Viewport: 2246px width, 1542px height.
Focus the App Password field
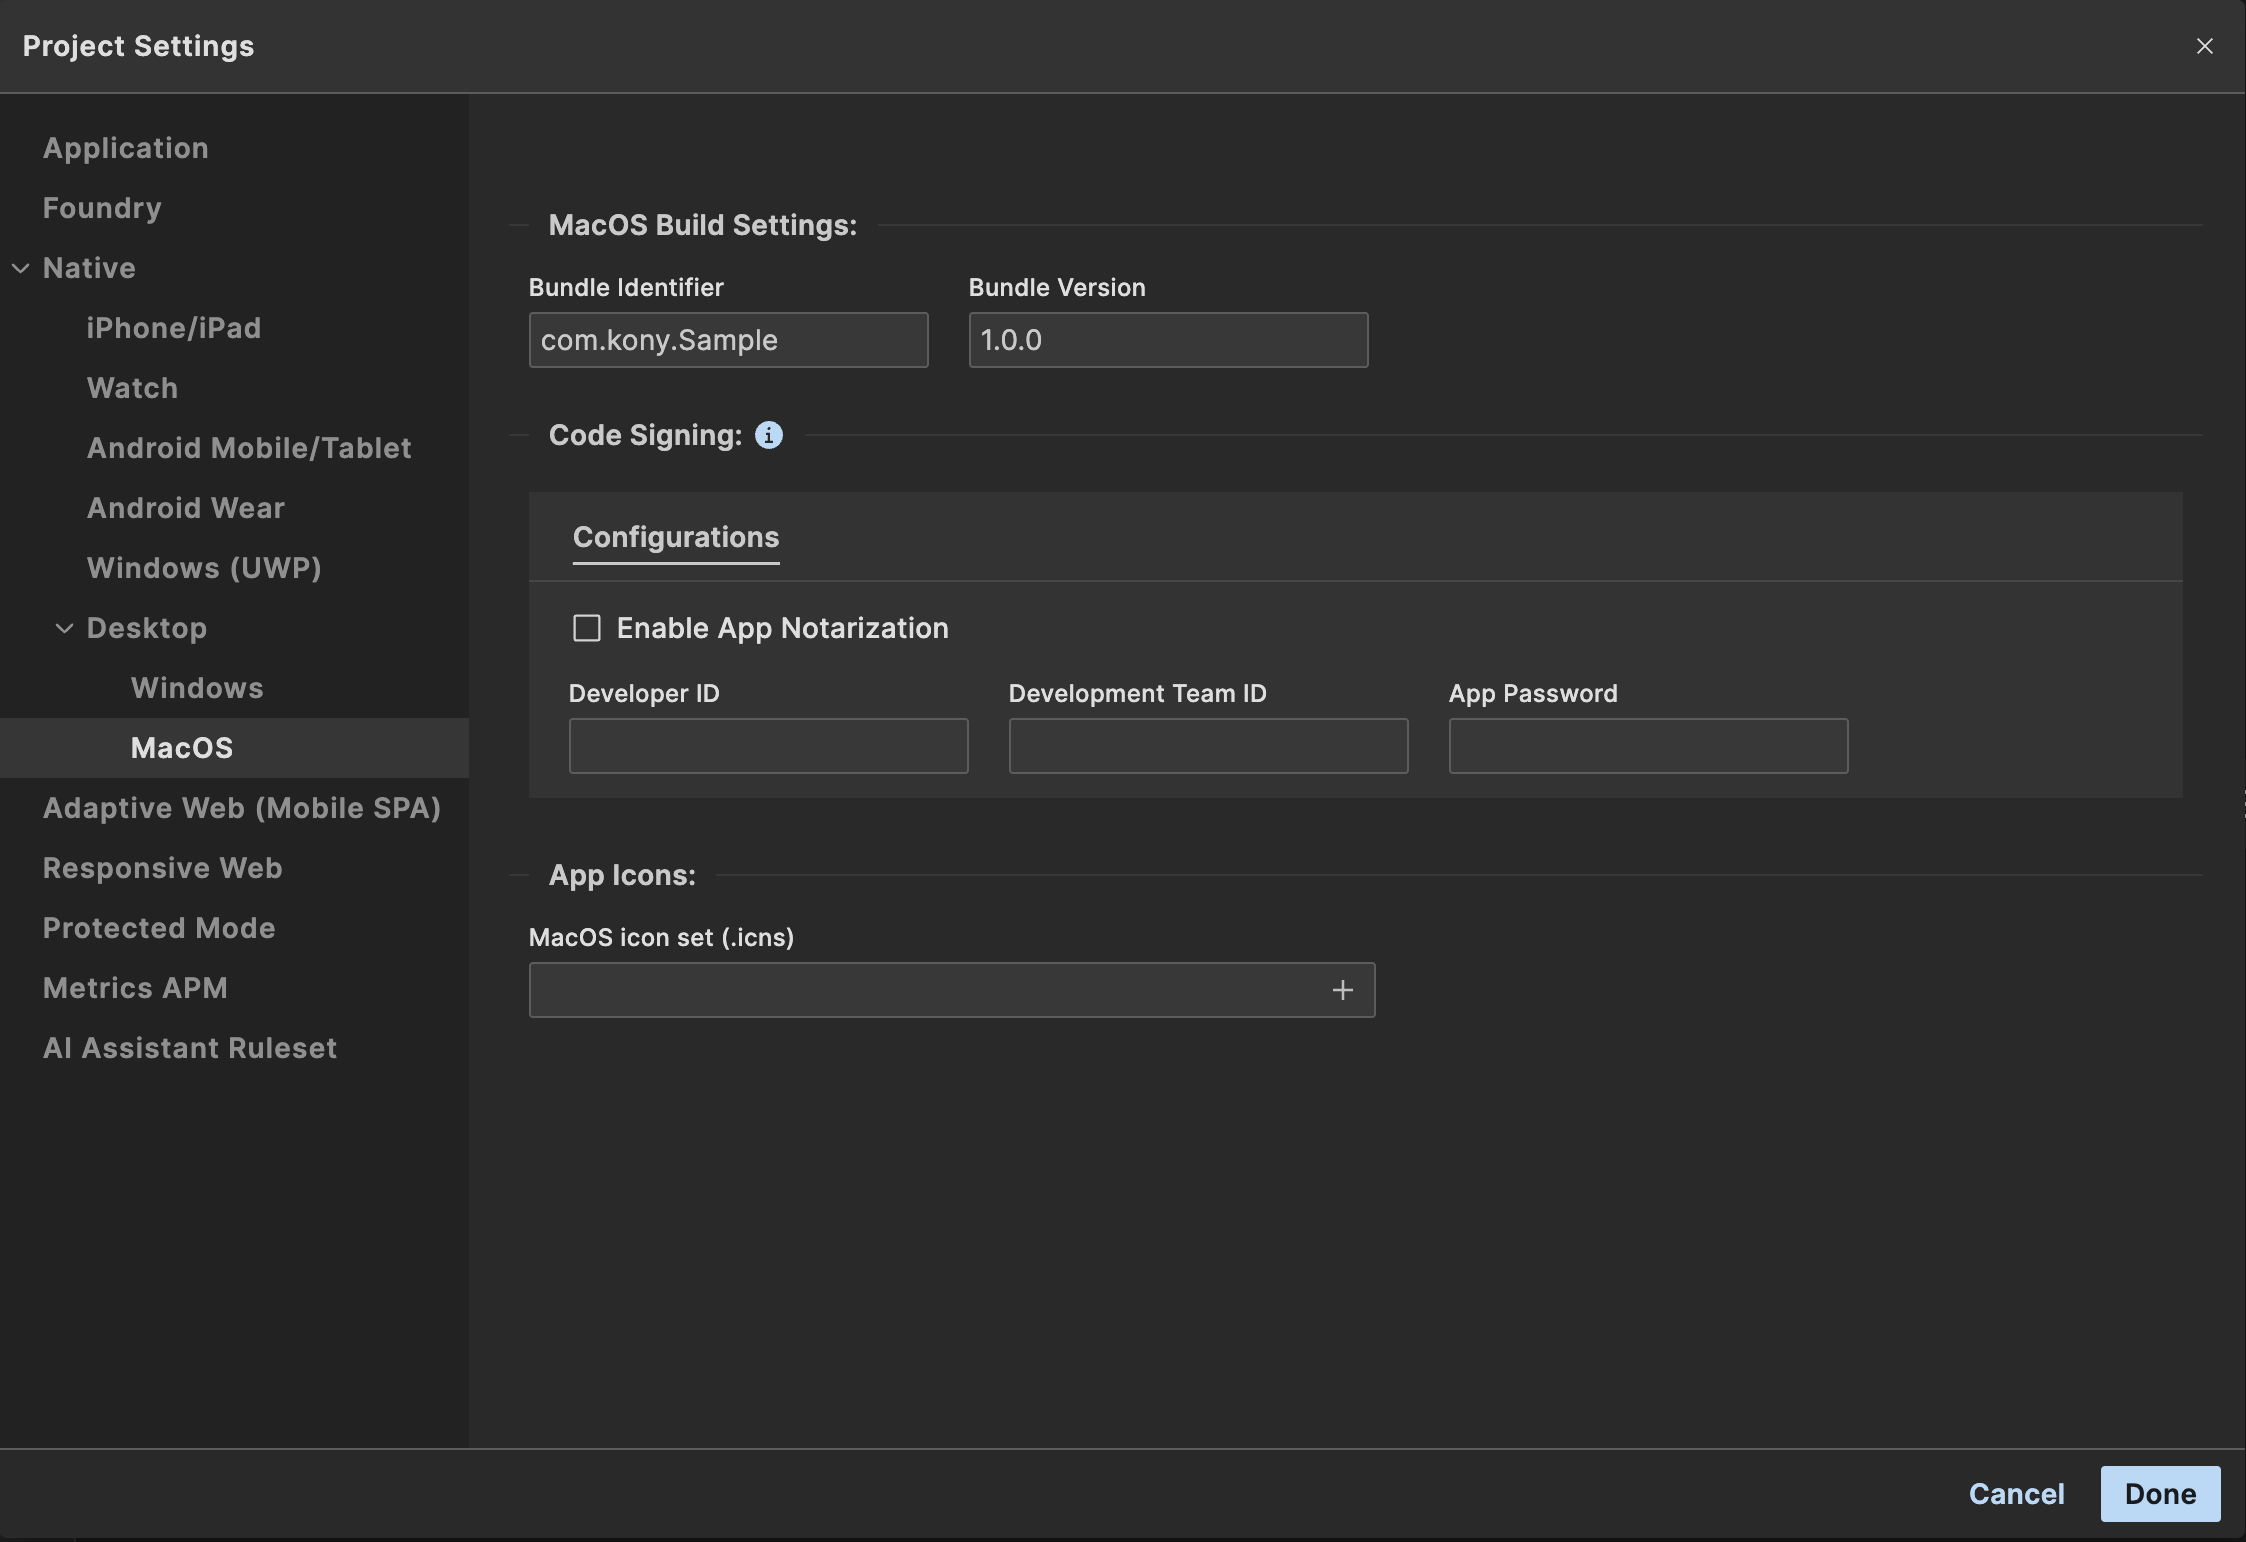(x=1648, y=746)
